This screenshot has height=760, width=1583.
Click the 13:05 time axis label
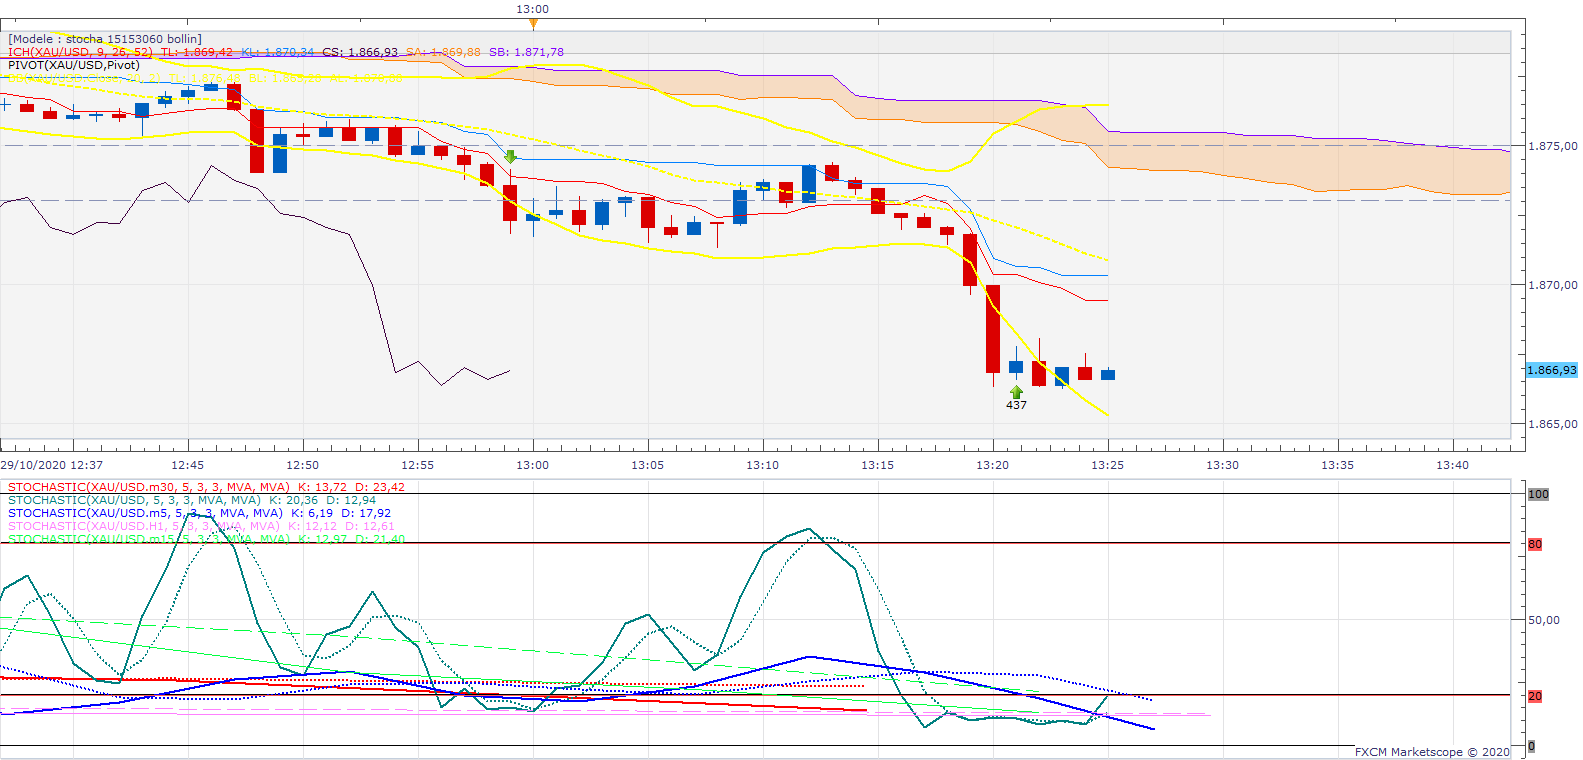[x=648, y=465]
